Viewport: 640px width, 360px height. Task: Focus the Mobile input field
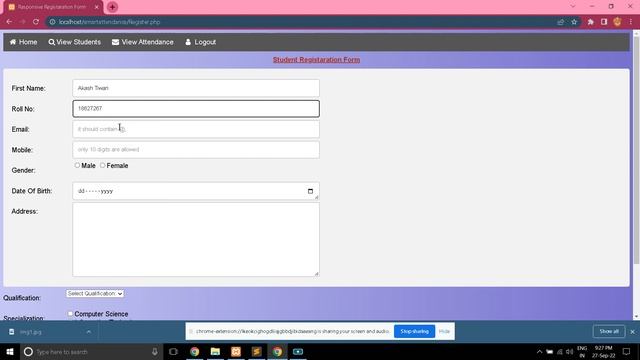coord(196,149)
